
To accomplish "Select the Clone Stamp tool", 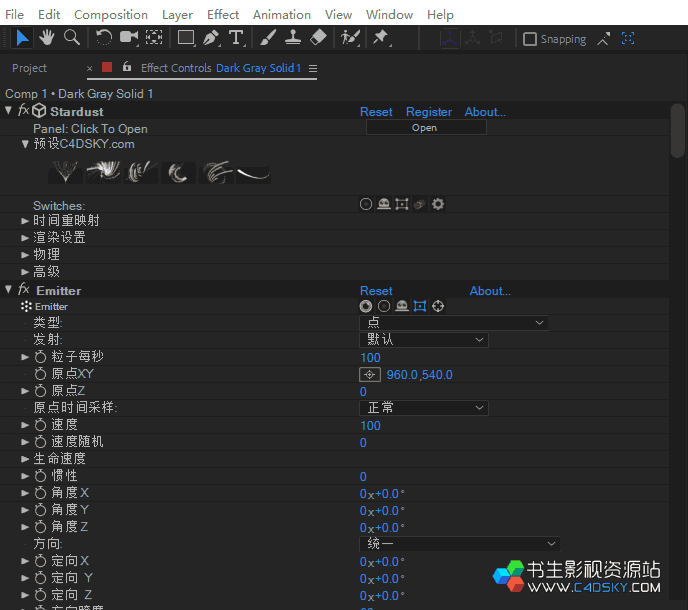I will click(x=293, y=38).
